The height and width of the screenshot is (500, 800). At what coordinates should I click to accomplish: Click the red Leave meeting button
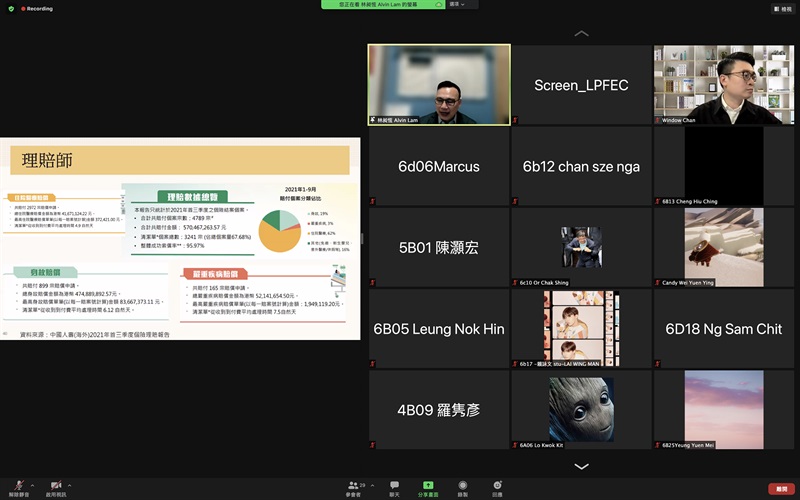pos(779,489)
